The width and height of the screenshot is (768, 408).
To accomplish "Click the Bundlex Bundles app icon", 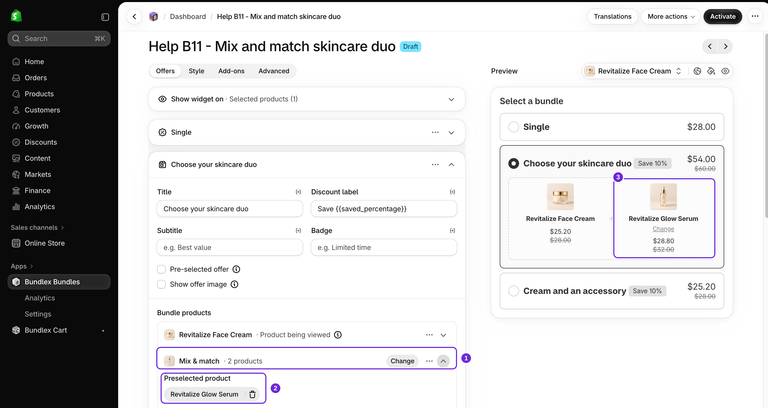I will click(x=16, y=282).
